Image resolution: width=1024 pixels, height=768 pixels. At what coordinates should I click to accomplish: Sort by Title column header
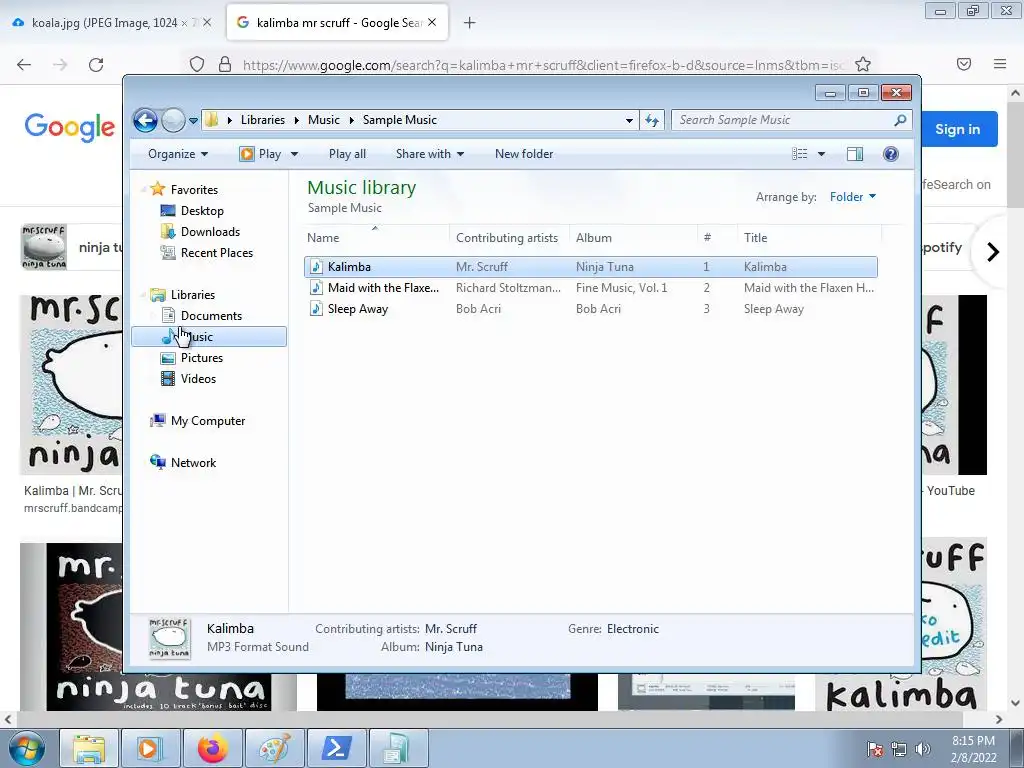(809, 238)
